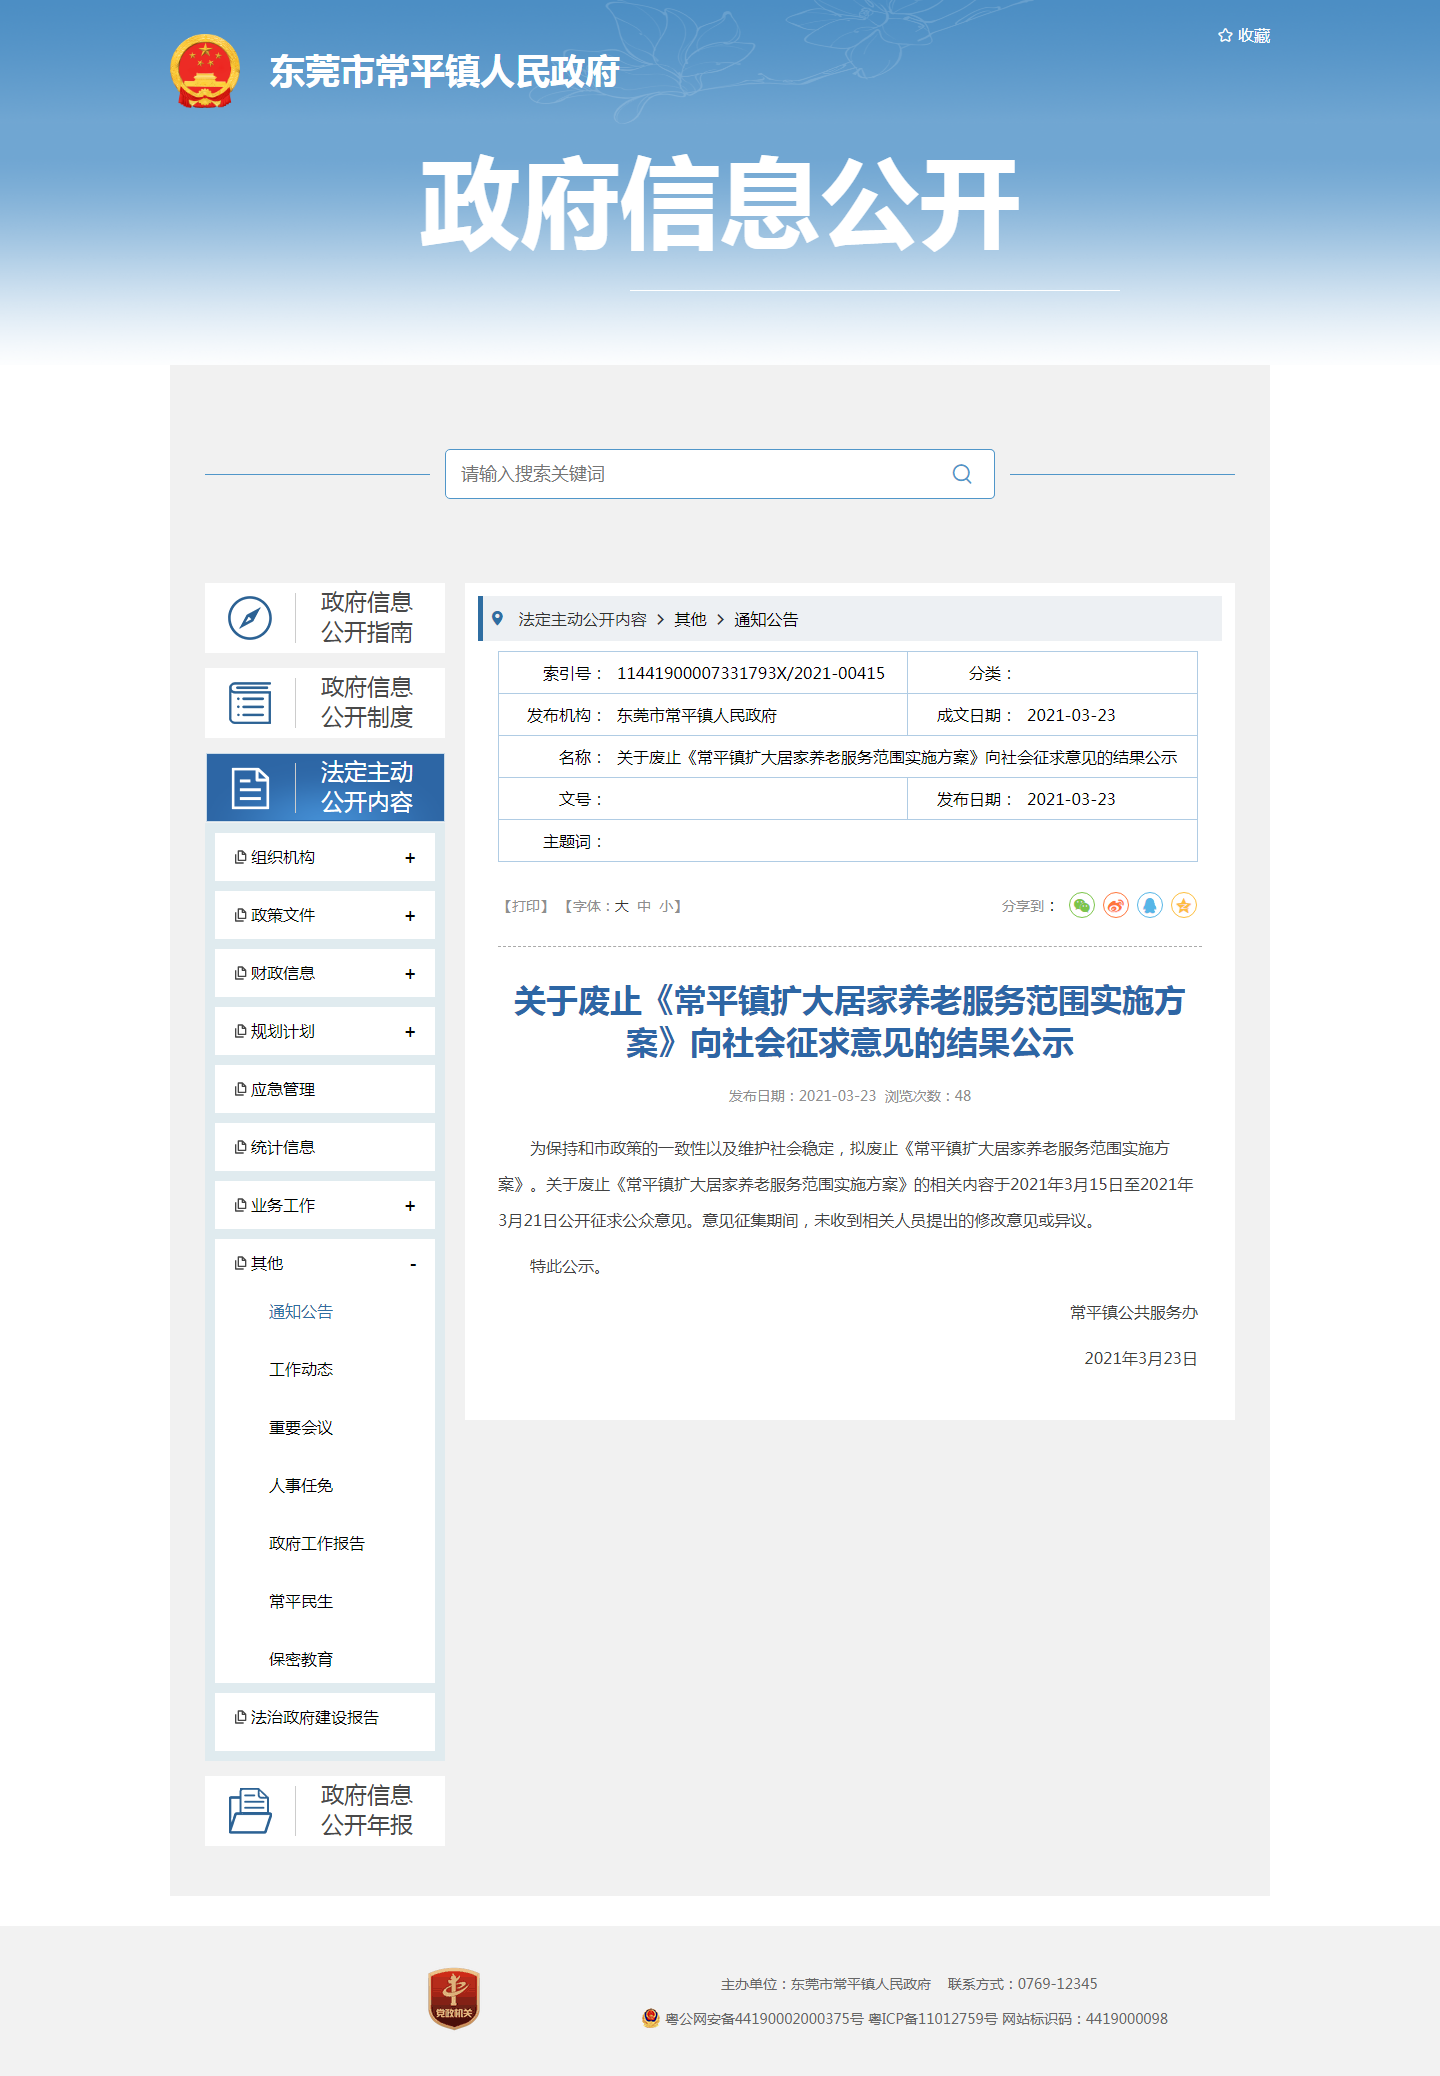1440x2076 pixels.
Task: Click the compass icon for 政府信息公开指南
Action: tap(250, 618)
